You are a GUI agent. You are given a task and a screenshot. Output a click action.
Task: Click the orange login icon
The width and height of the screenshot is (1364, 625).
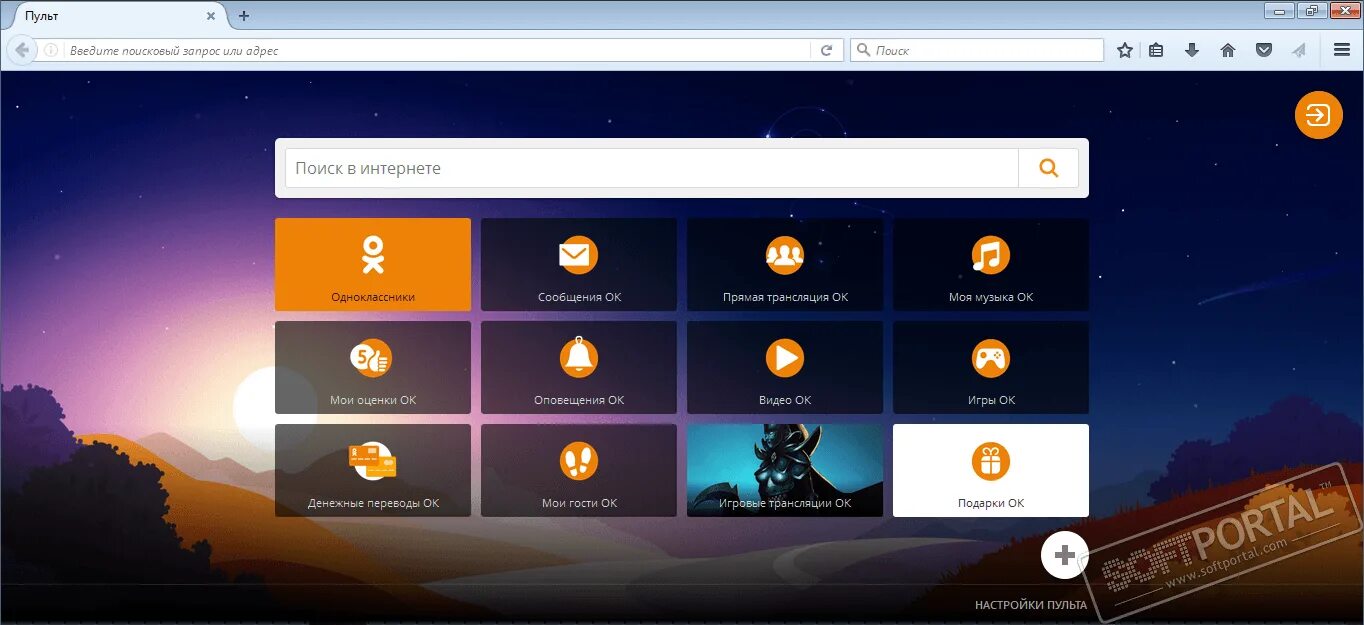1319,115
